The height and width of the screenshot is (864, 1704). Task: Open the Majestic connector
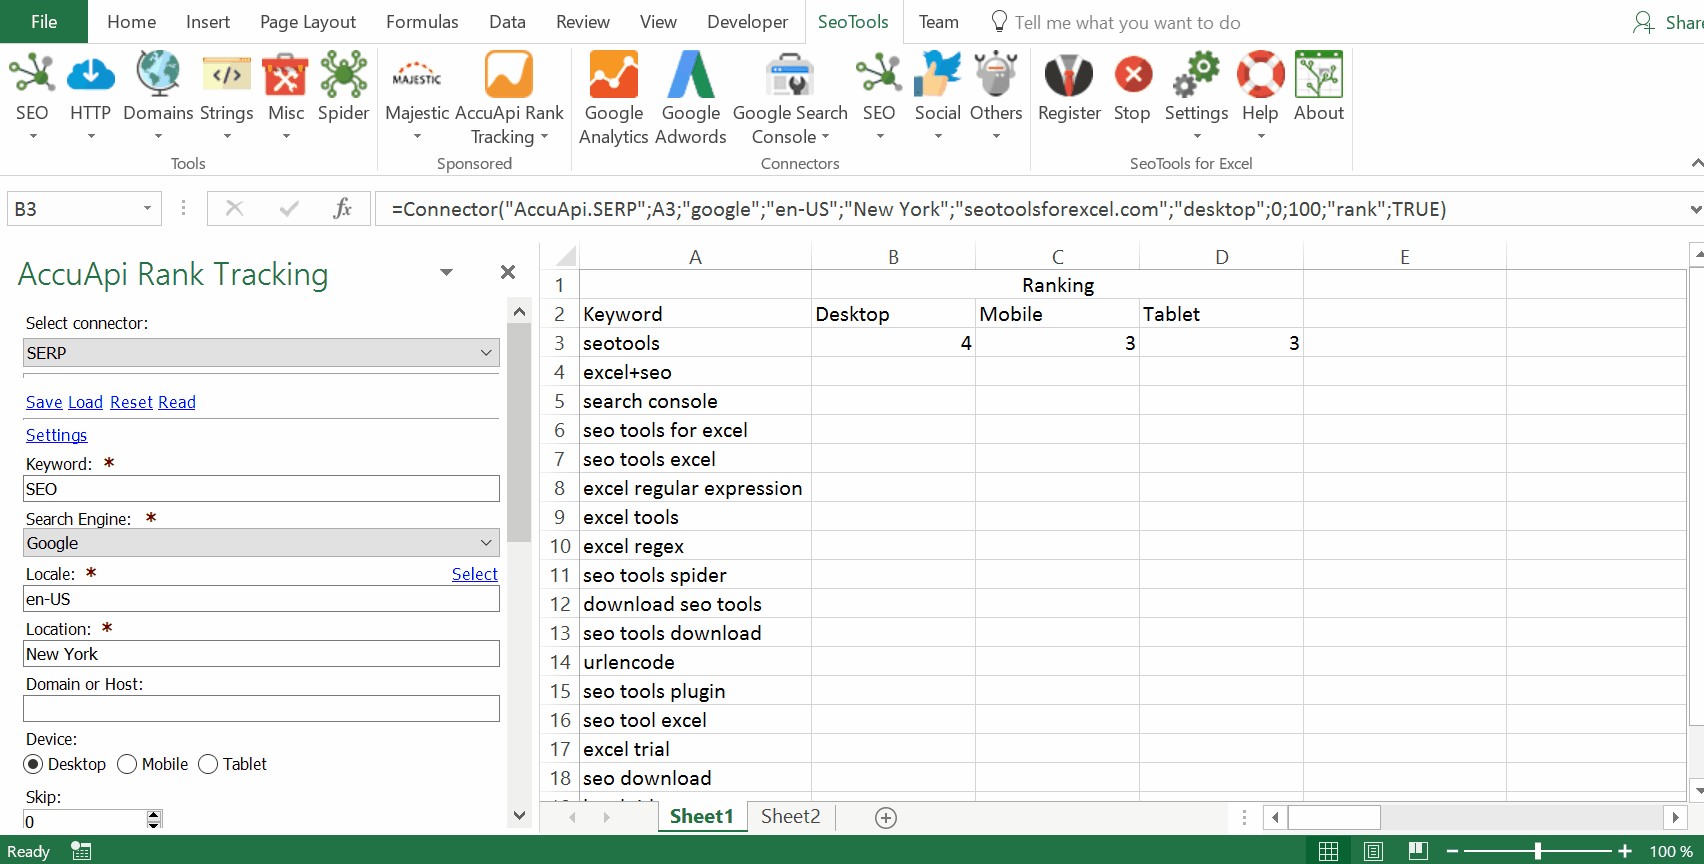[417, 96]
